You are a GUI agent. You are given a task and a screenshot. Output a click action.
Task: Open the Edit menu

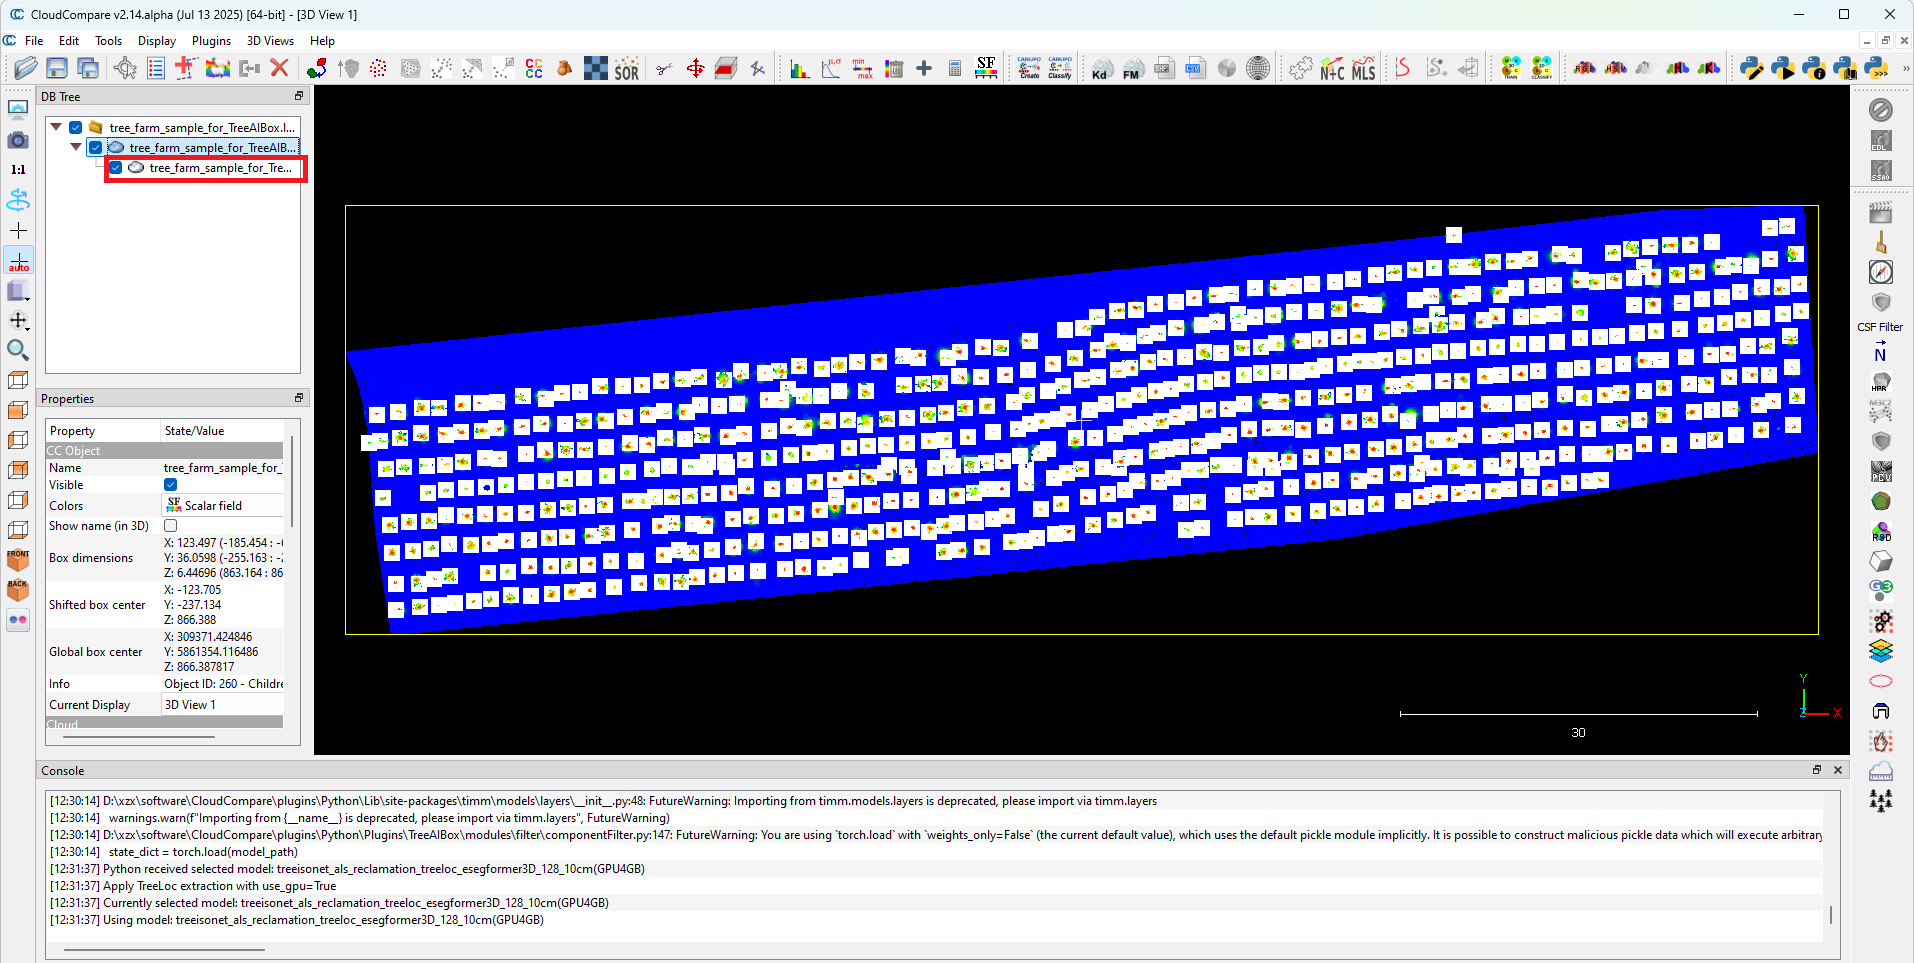[69, 41]
